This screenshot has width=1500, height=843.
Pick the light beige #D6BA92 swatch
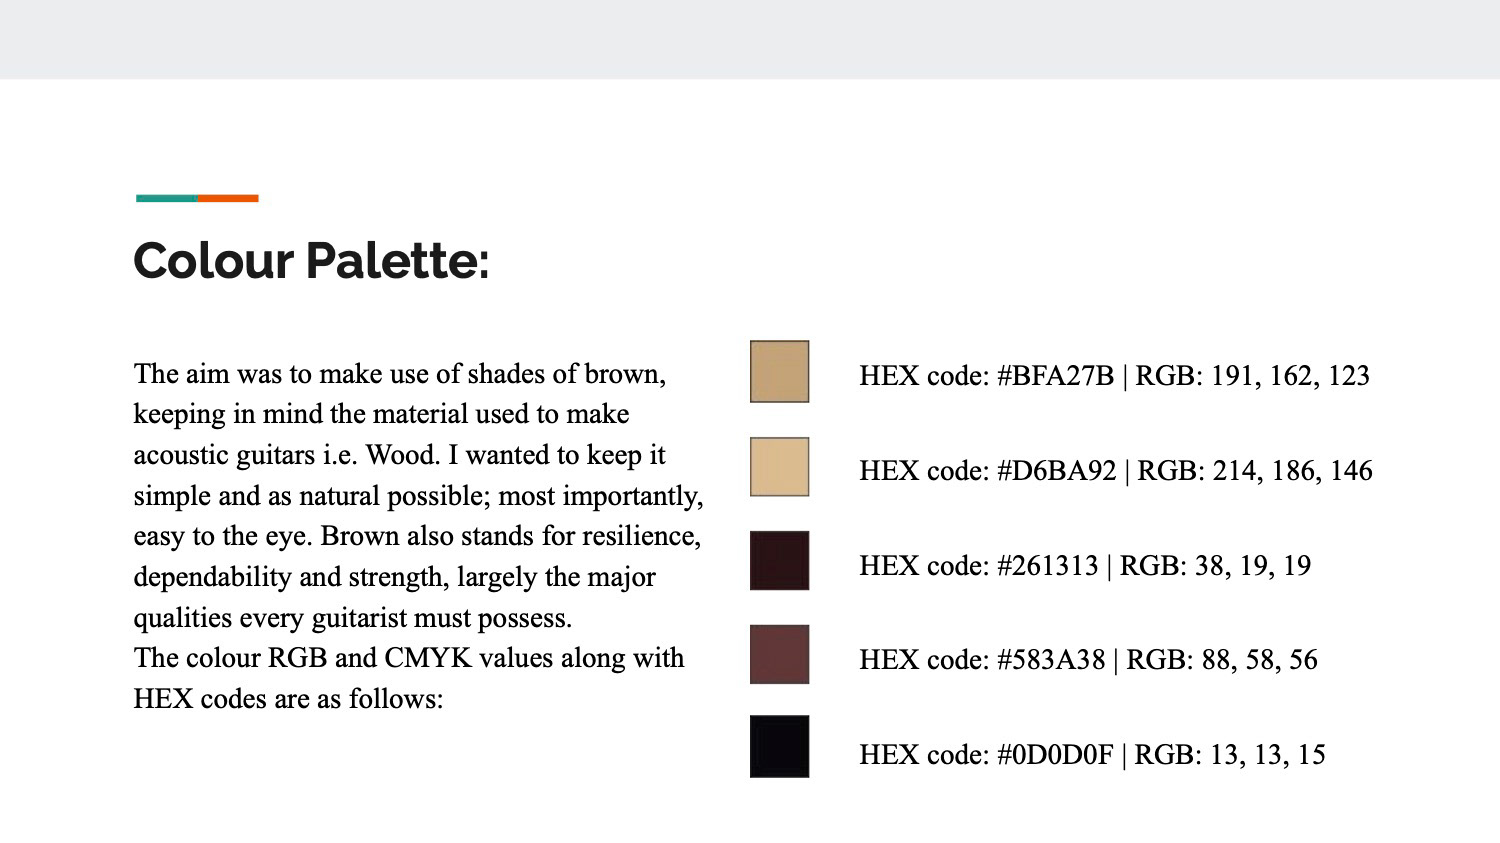click(779, 466)
